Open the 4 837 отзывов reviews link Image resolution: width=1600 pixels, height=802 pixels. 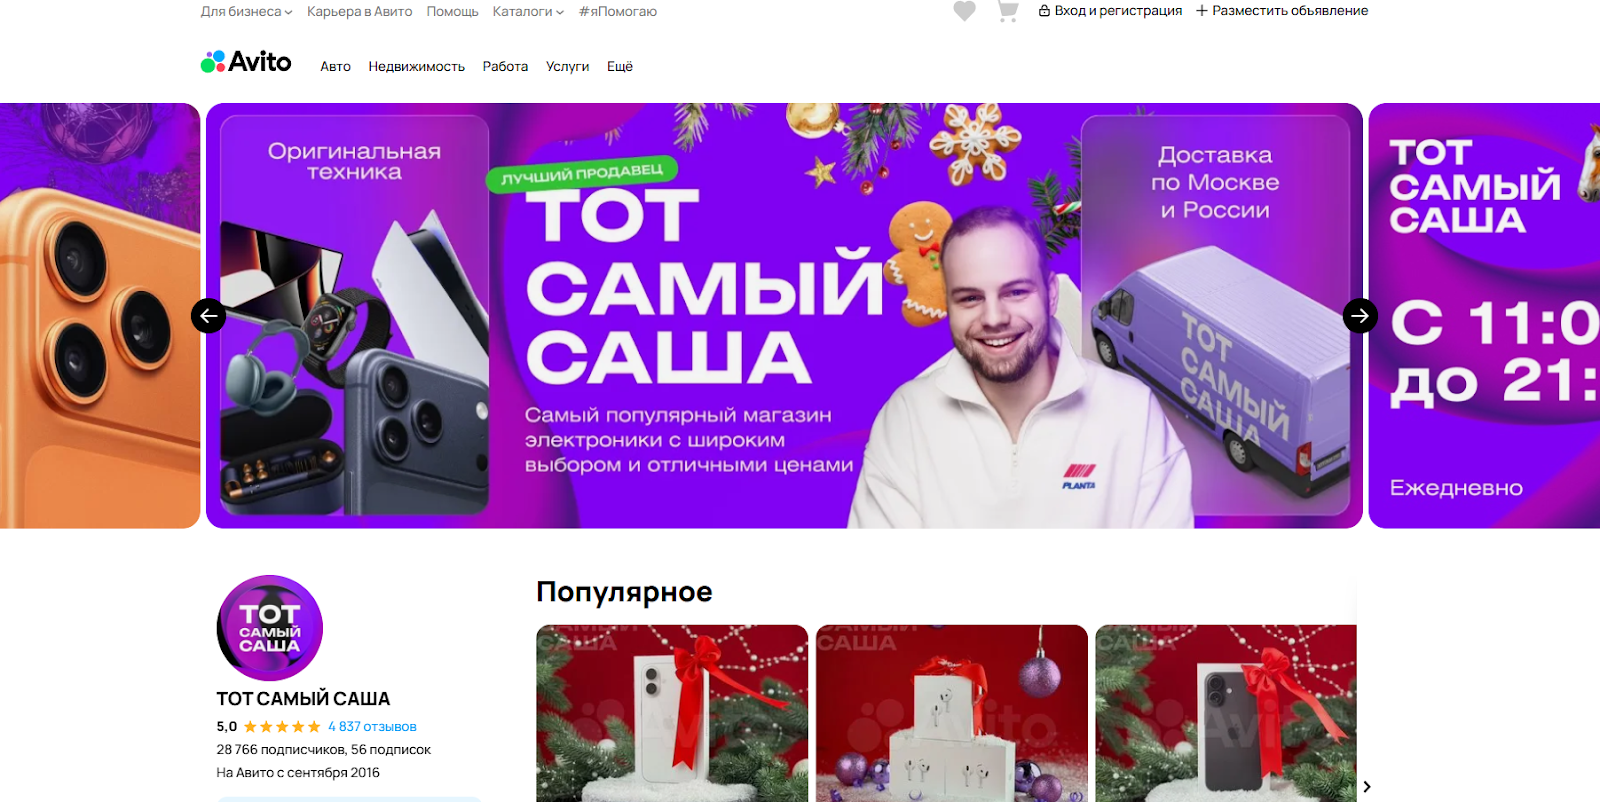tap(372, 727)
